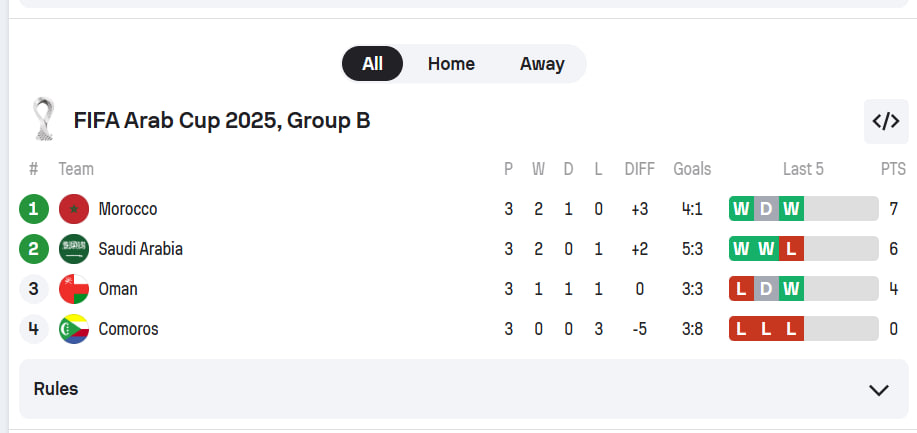Click the Comoros team row name

(x=128, y=329)
